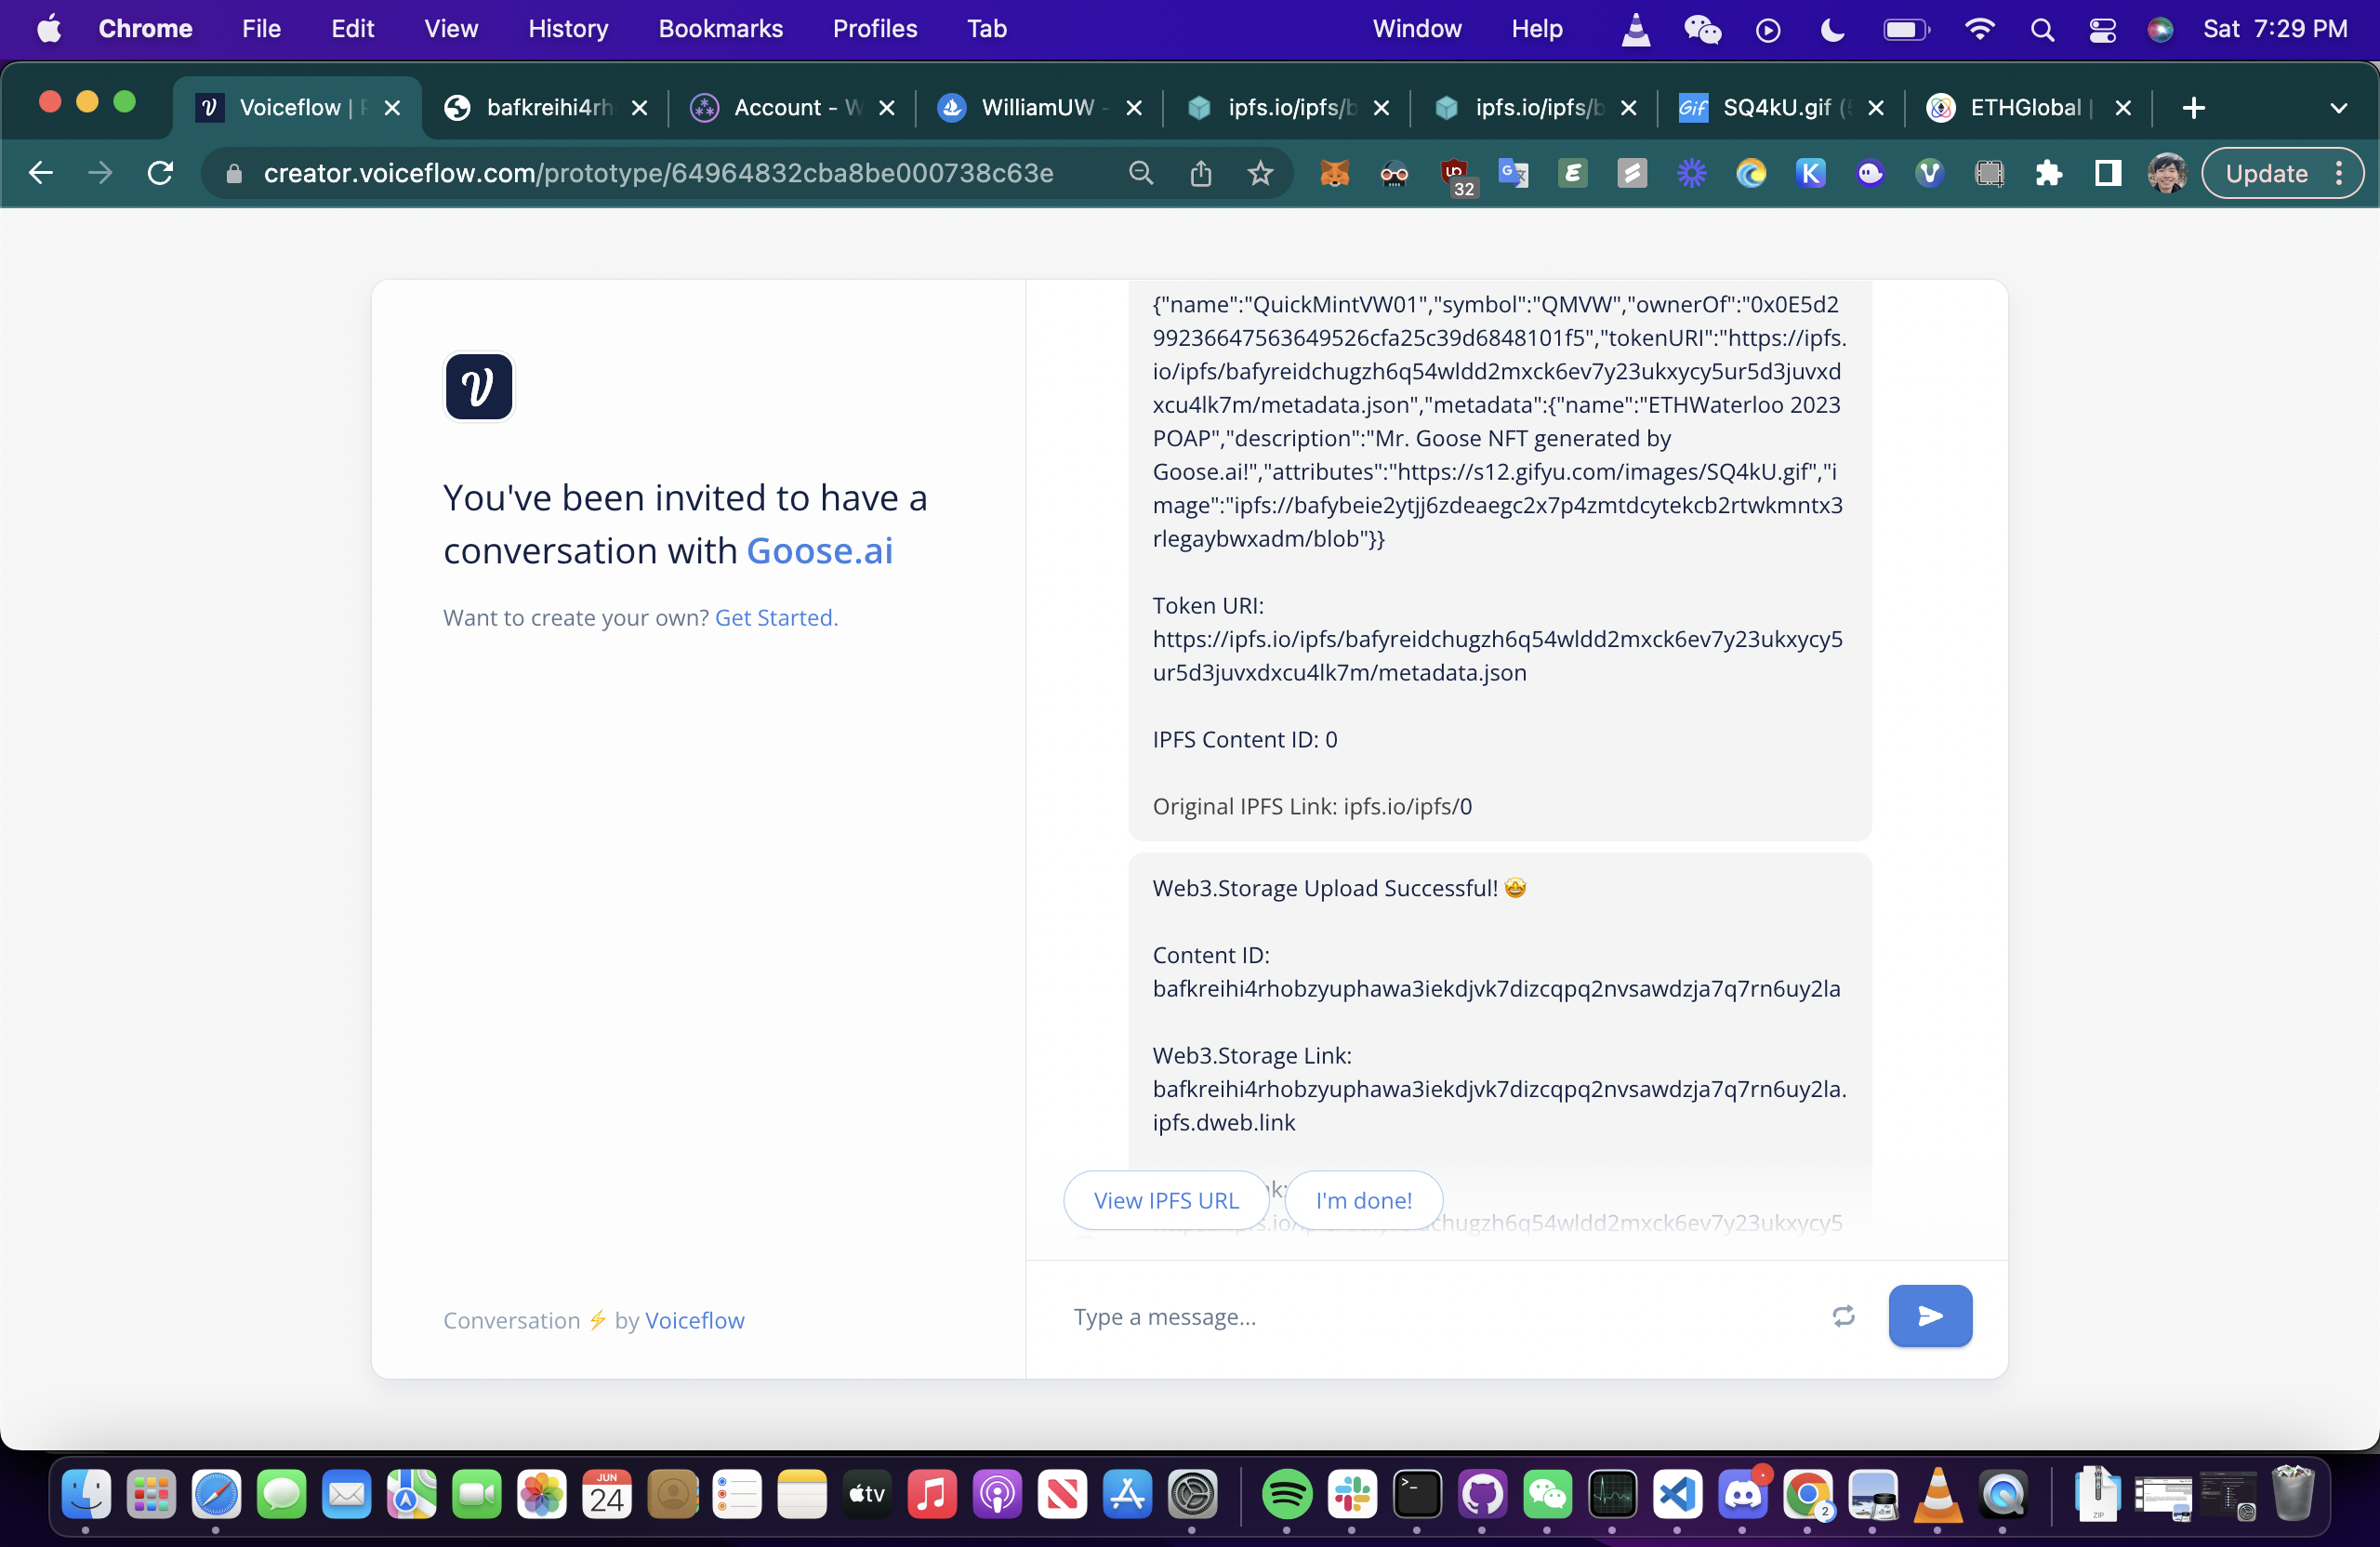Open the Chrome profile avatar
Image resolution: width=2380 pixels, height=1547 pixels.
pyautogui.click(x=2166, y=173)
